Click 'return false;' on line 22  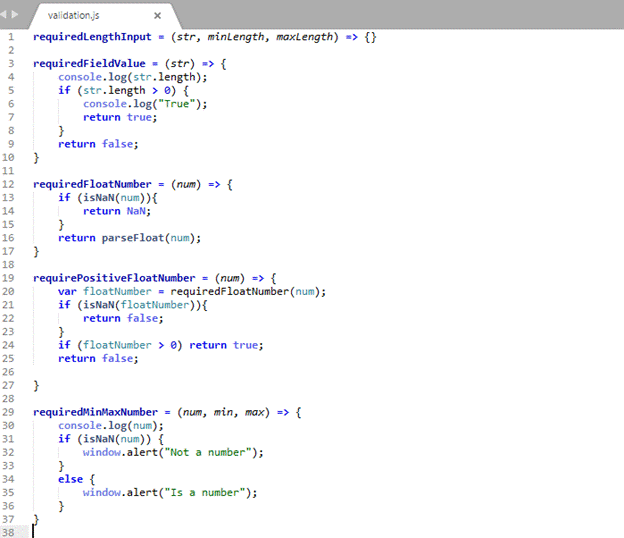(x=123, y=318)
